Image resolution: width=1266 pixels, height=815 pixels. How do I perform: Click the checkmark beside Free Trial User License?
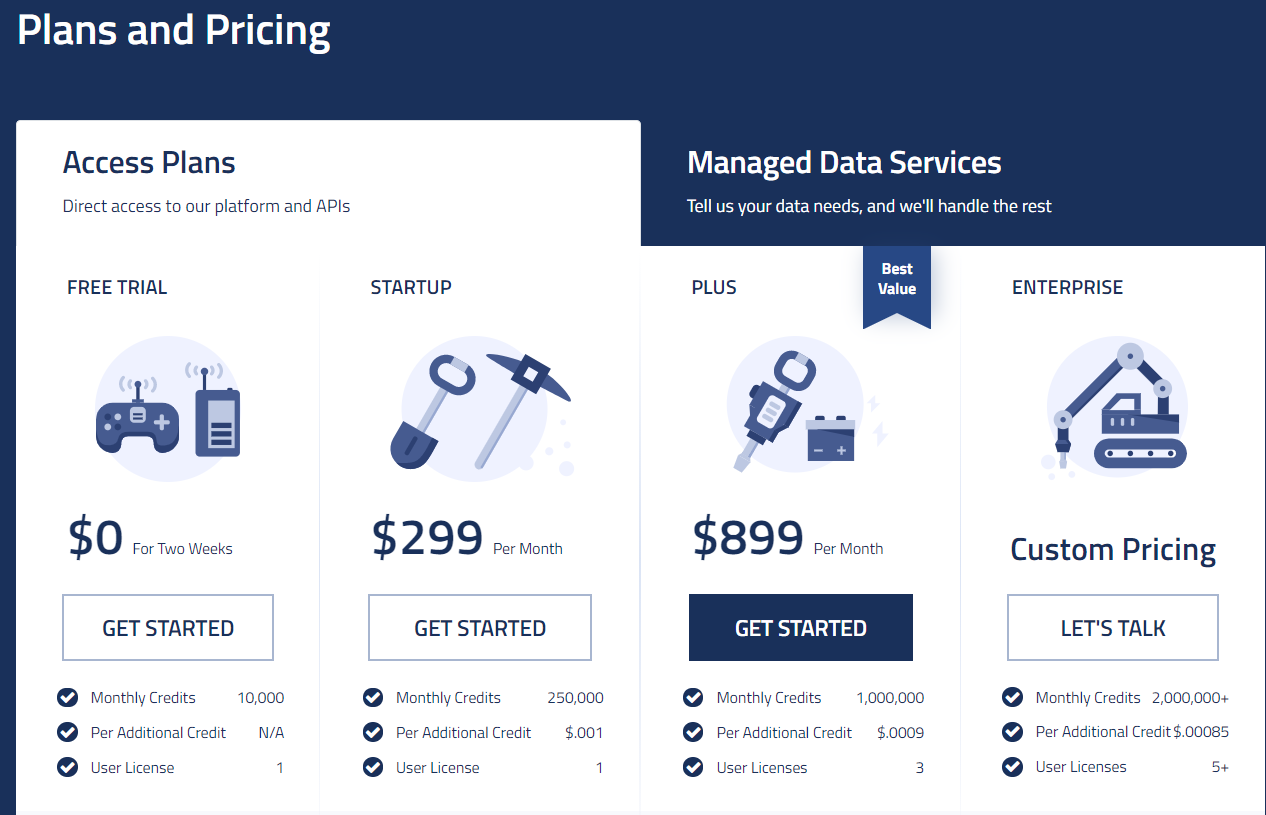coord(67,767)
